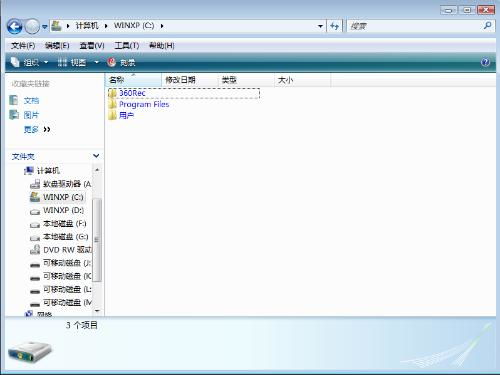This screenshot has width=500, height=375.
Task: Select the 360Rec folder icon
Action: point(112,93)
